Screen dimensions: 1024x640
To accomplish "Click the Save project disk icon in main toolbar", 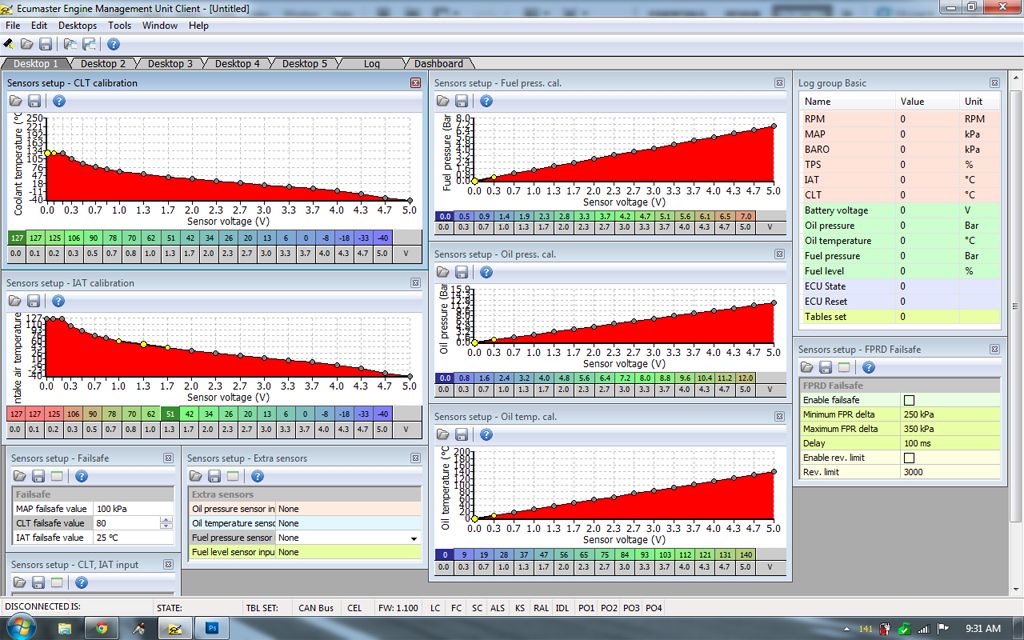I will point(45,44).
